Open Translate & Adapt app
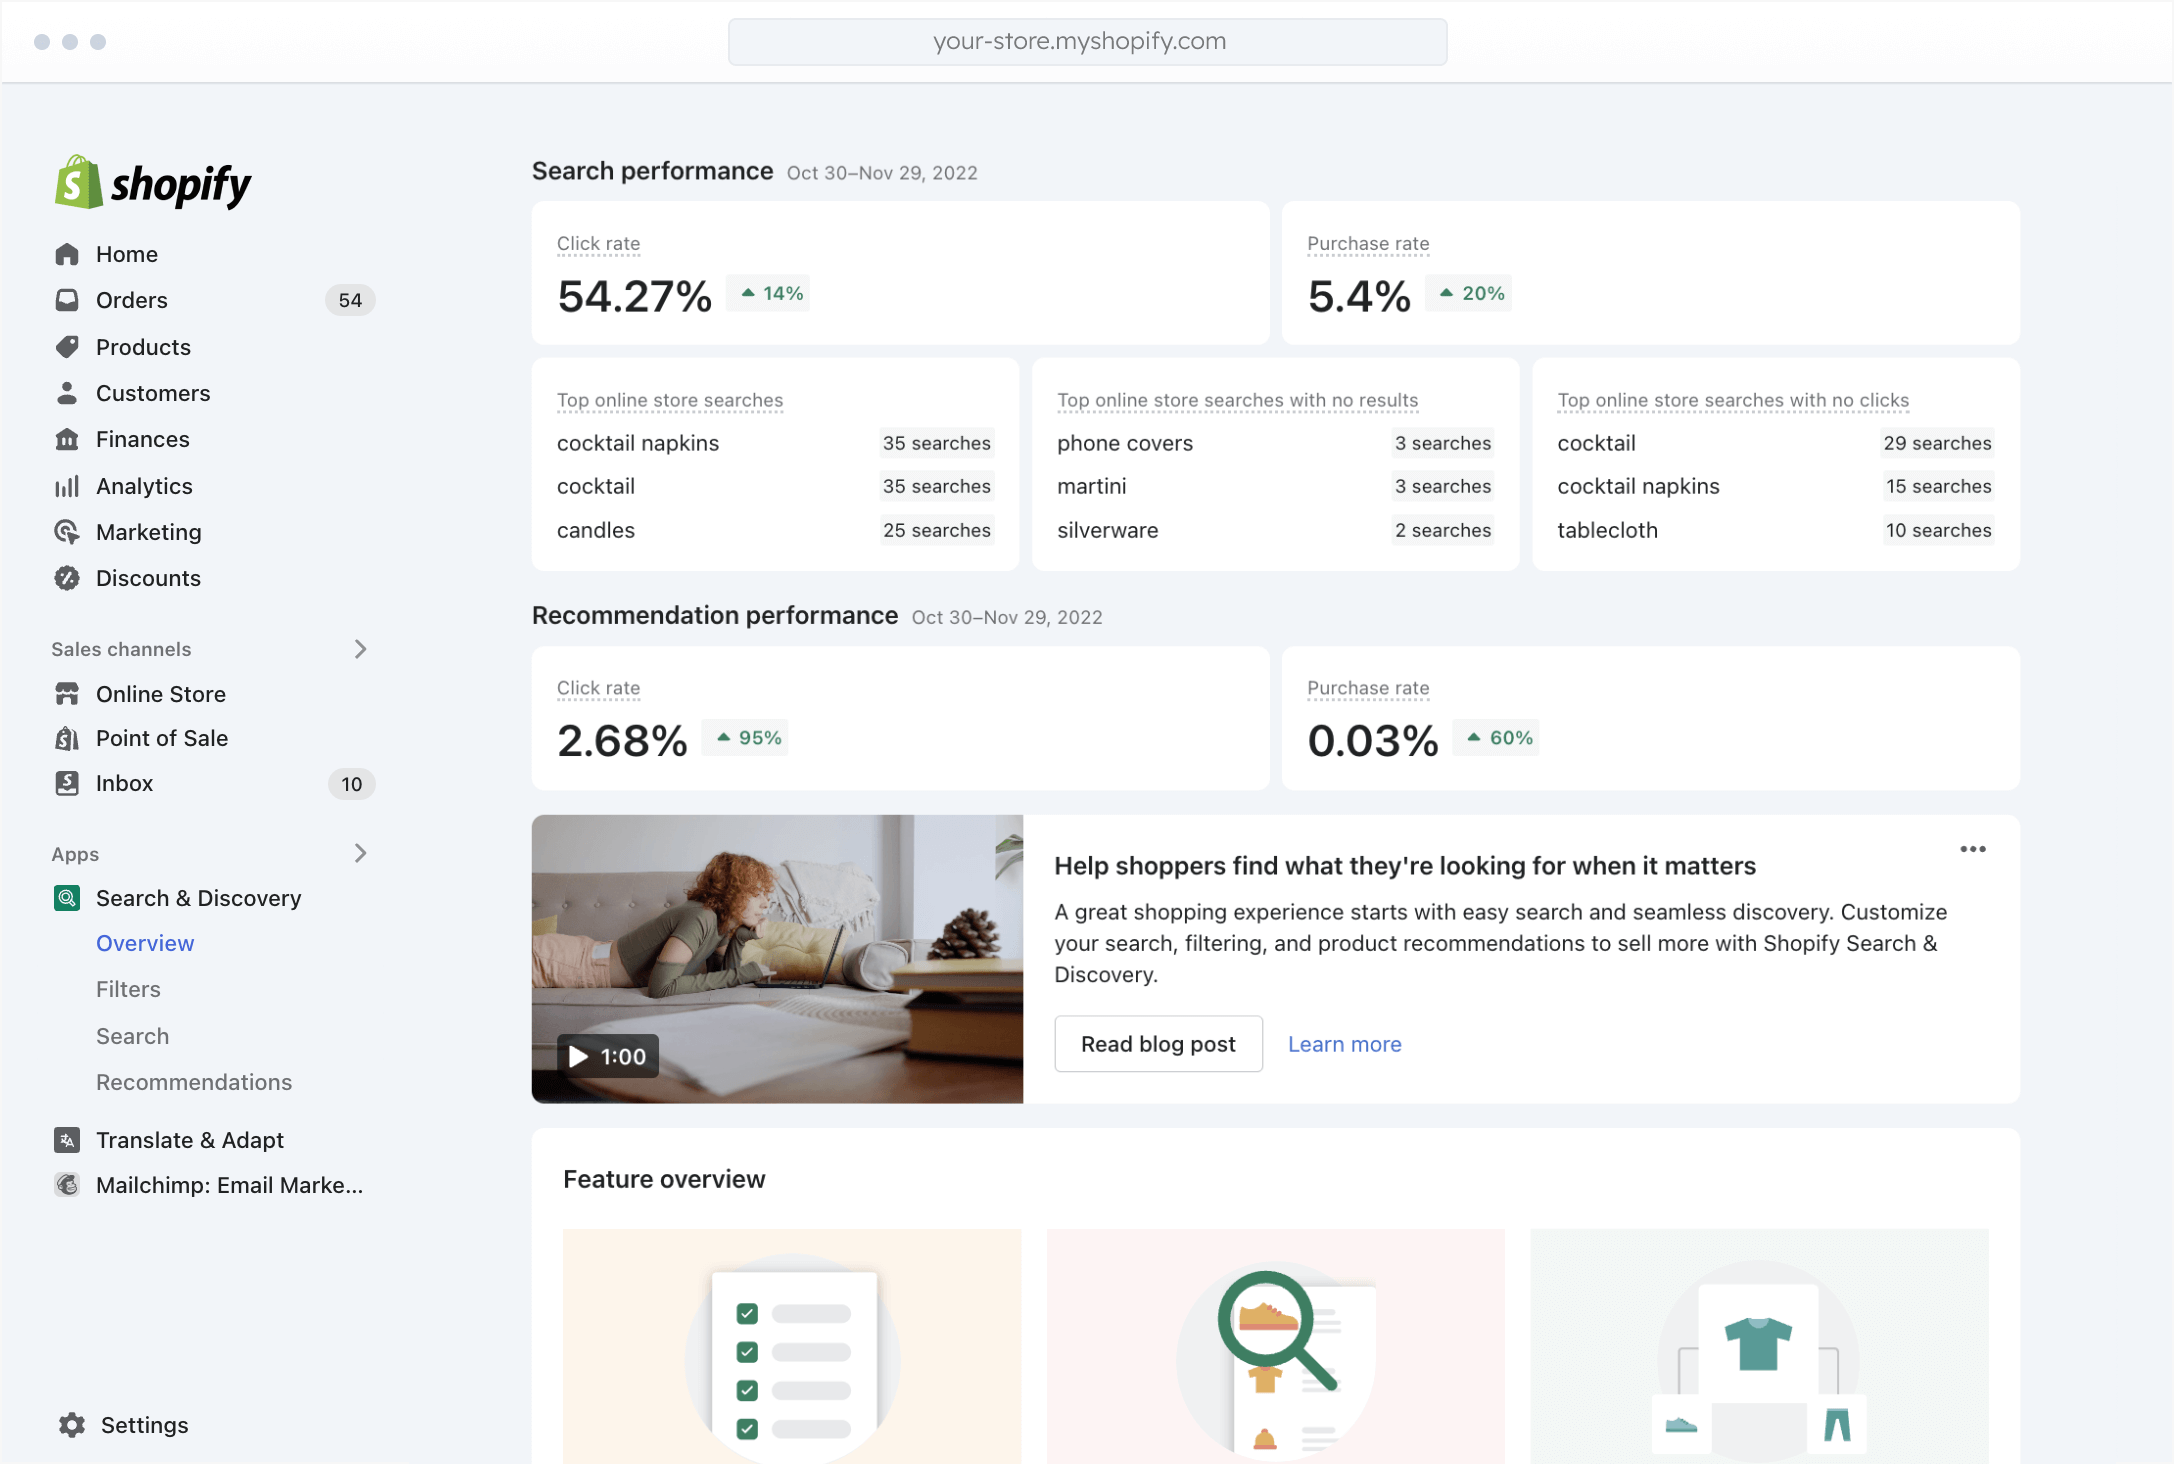 tap(189, 1140)
